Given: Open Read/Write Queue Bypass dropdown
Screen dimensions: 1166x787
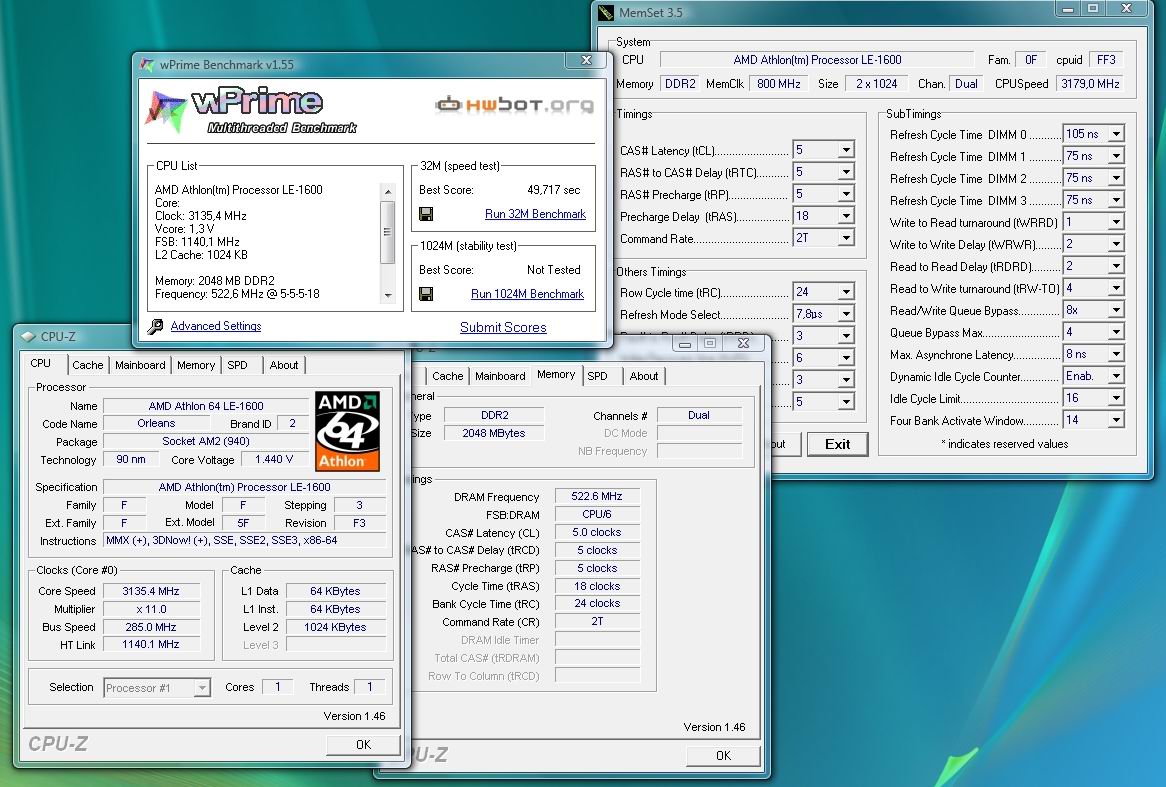Looking at the screenshot, I should click(1116, 310).
